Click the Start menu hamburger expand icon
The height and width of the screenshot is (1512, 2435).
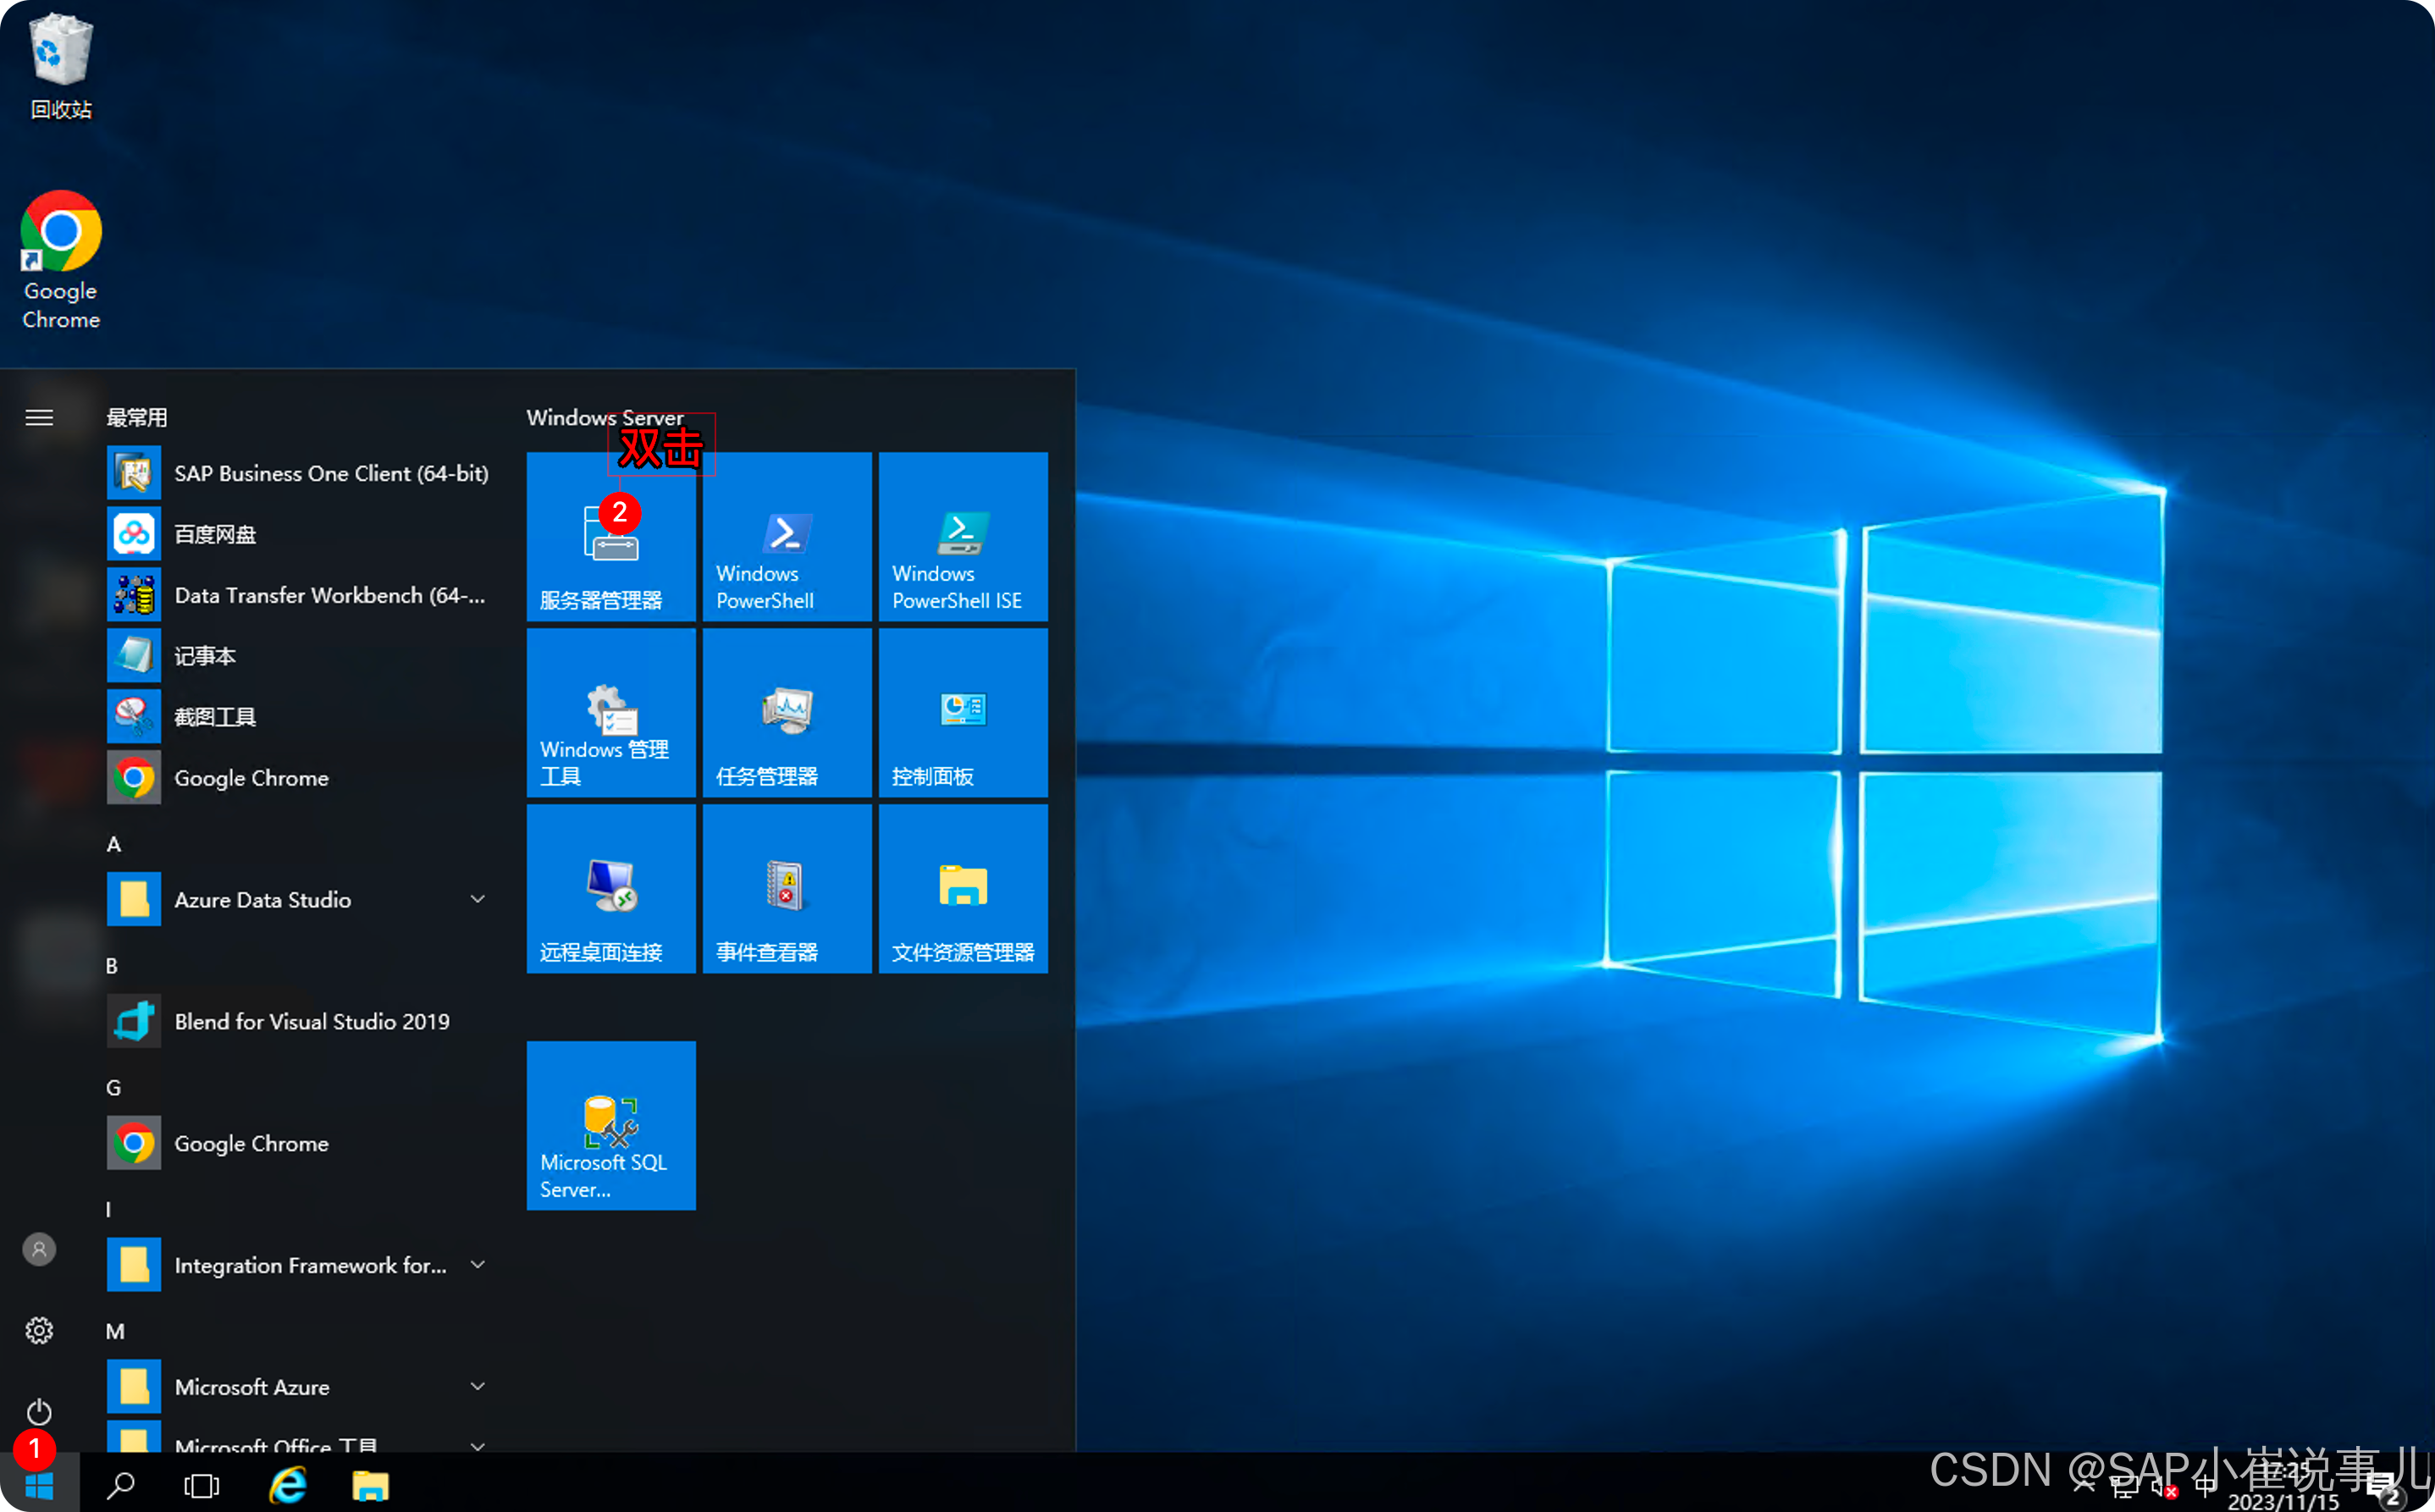tap(39, 418)
